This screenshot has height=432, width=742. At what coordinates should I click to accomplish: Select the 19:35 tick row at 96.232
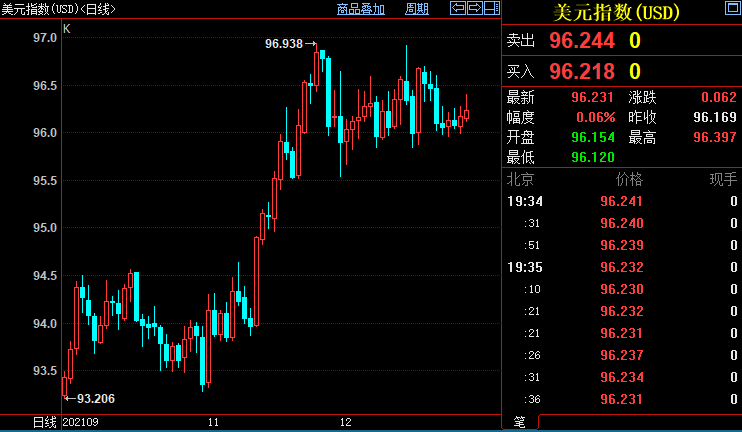620,267
